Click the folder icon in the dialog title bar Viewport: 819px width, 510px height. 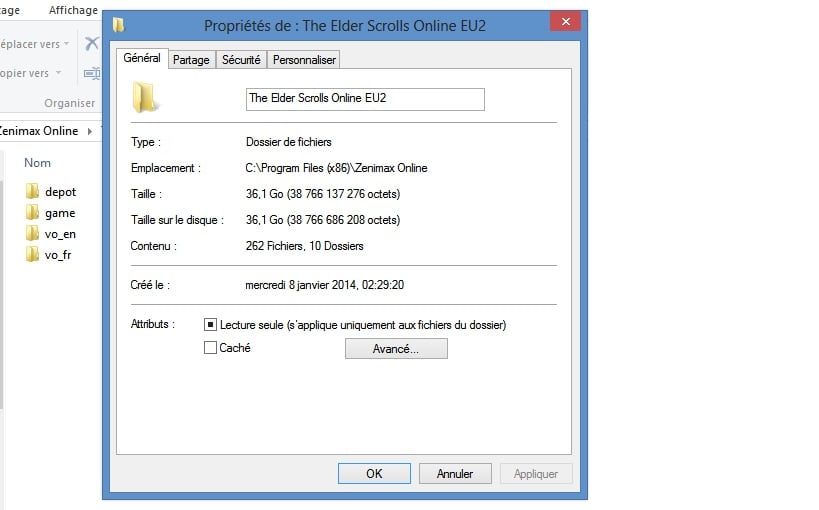tap(119, 25)
